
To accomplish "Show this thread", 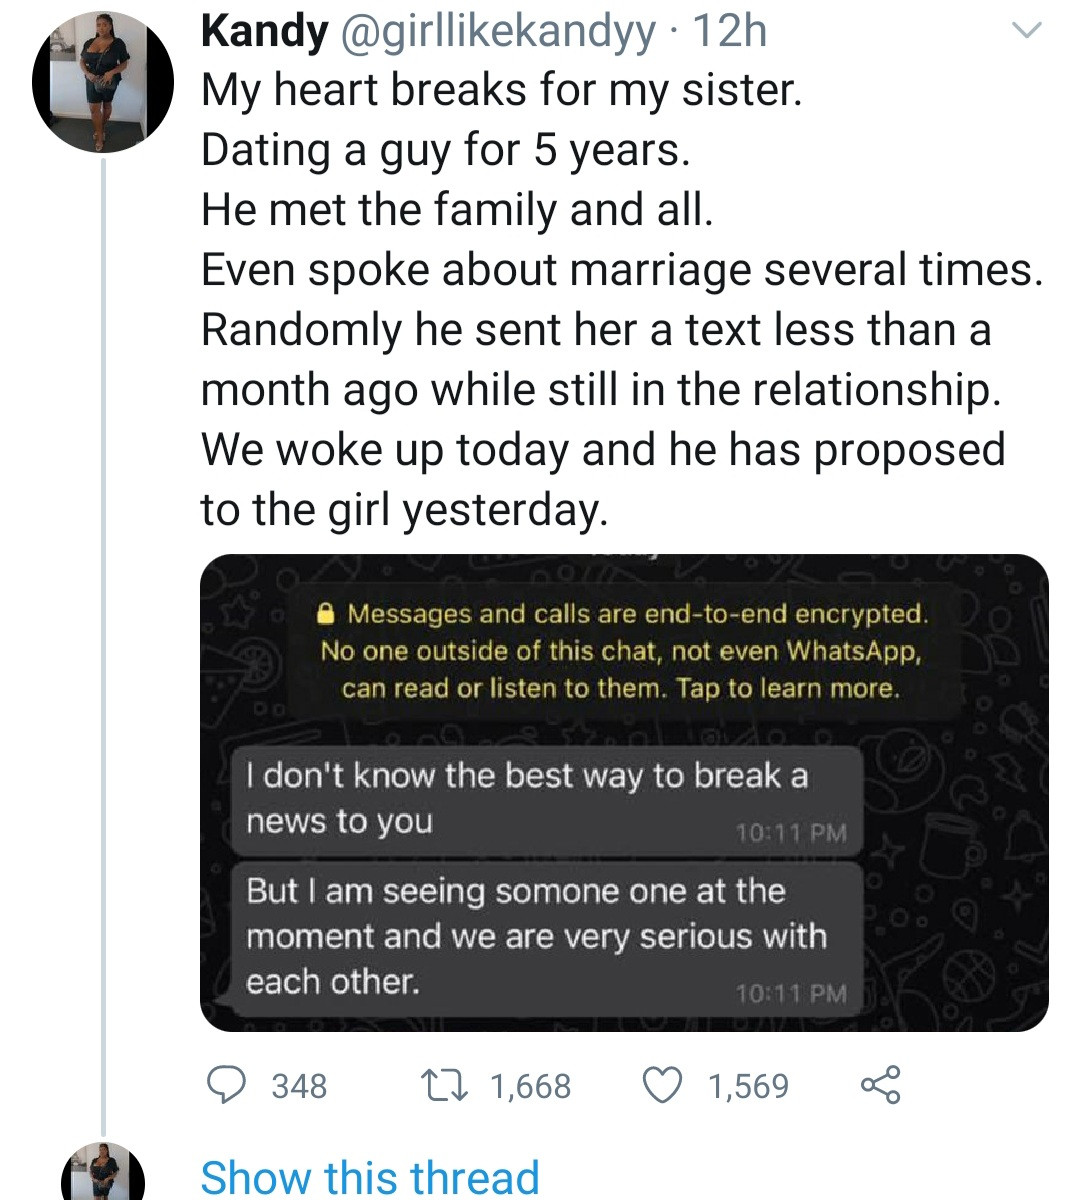I will pyautogui.click(x=370, y=1176).
